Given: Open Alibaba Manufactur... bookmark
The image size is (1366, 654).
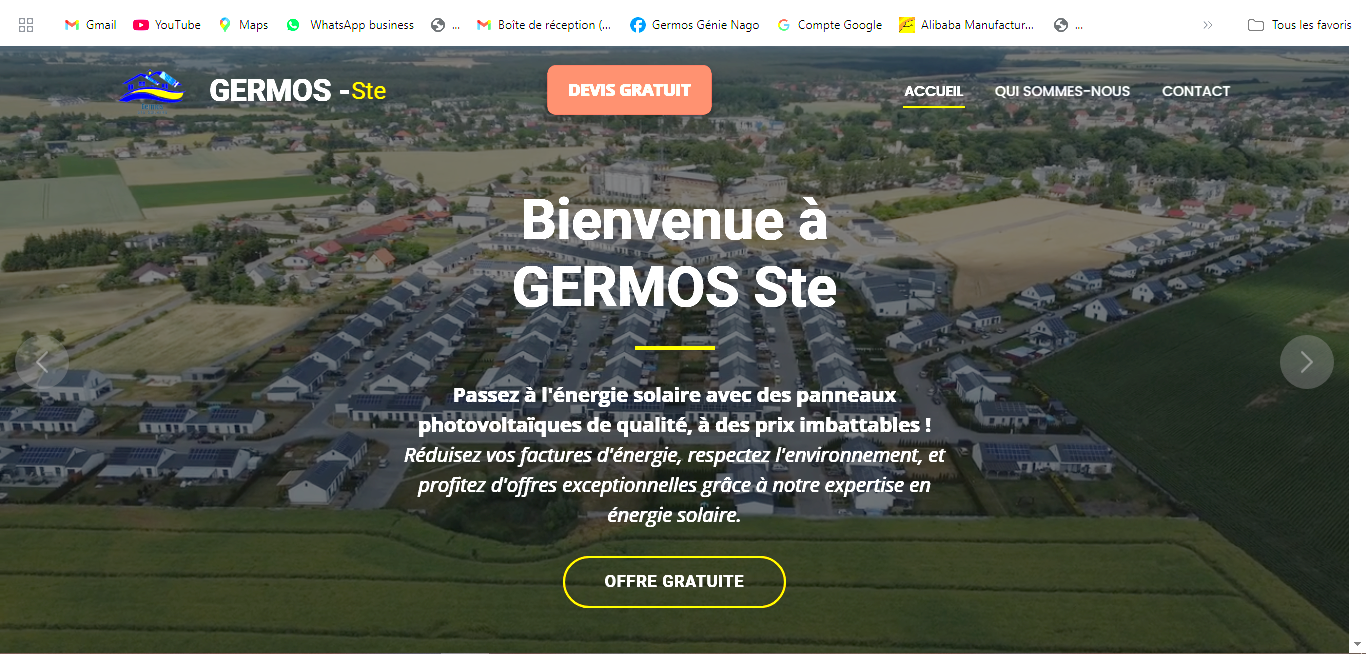Looking at the screenshot, I should pyautogui.click(x=967, y=25).
